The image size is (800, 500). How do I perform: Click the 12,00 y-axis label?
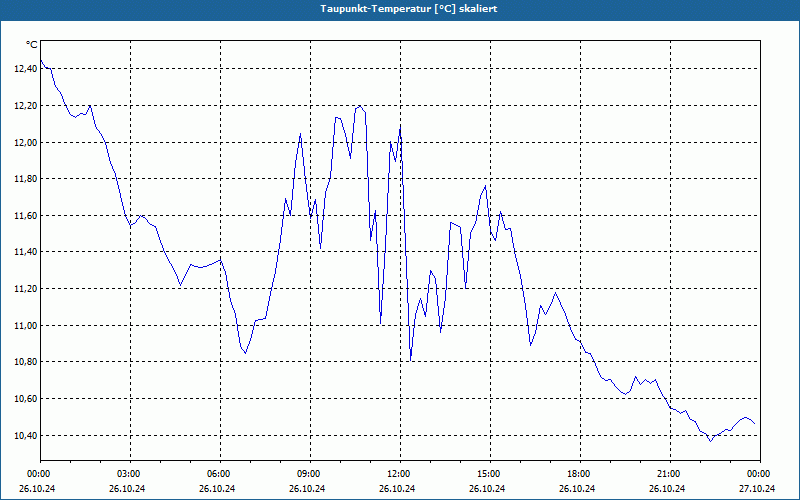point(26,142)
